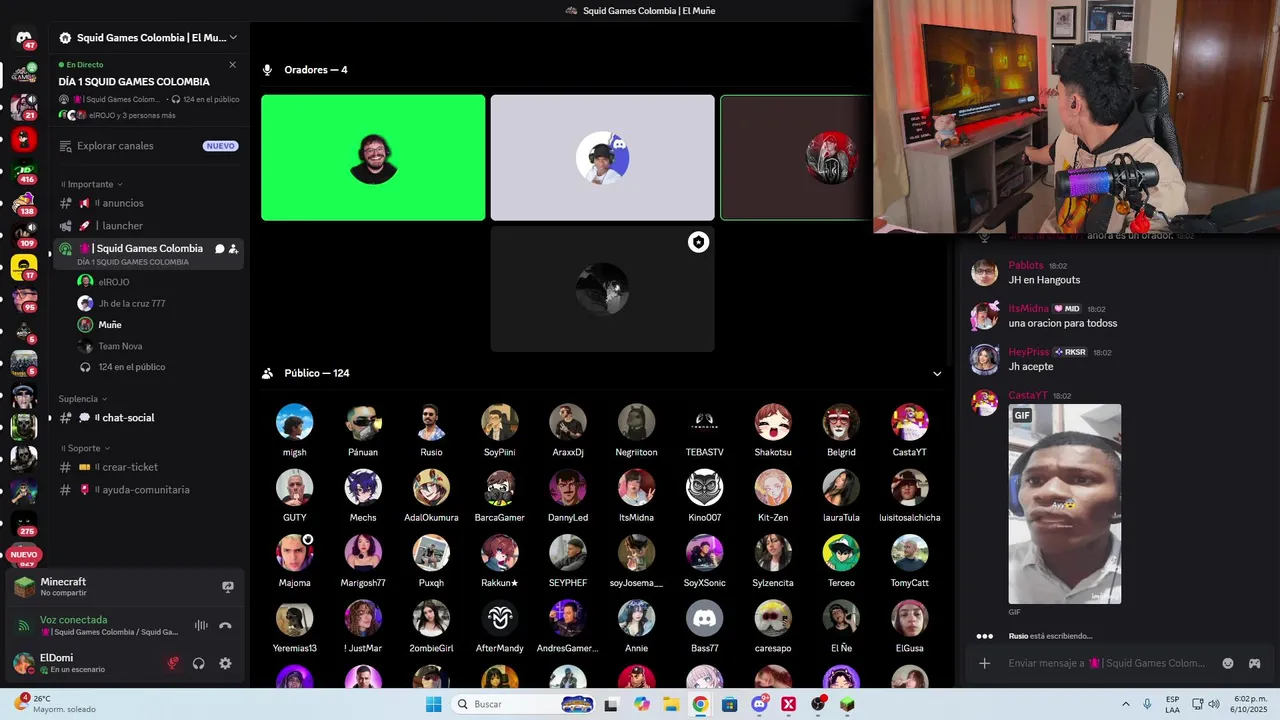Open server icon with 21 badge
This screenshot has height=720, width=1280.
click(24, 106)
